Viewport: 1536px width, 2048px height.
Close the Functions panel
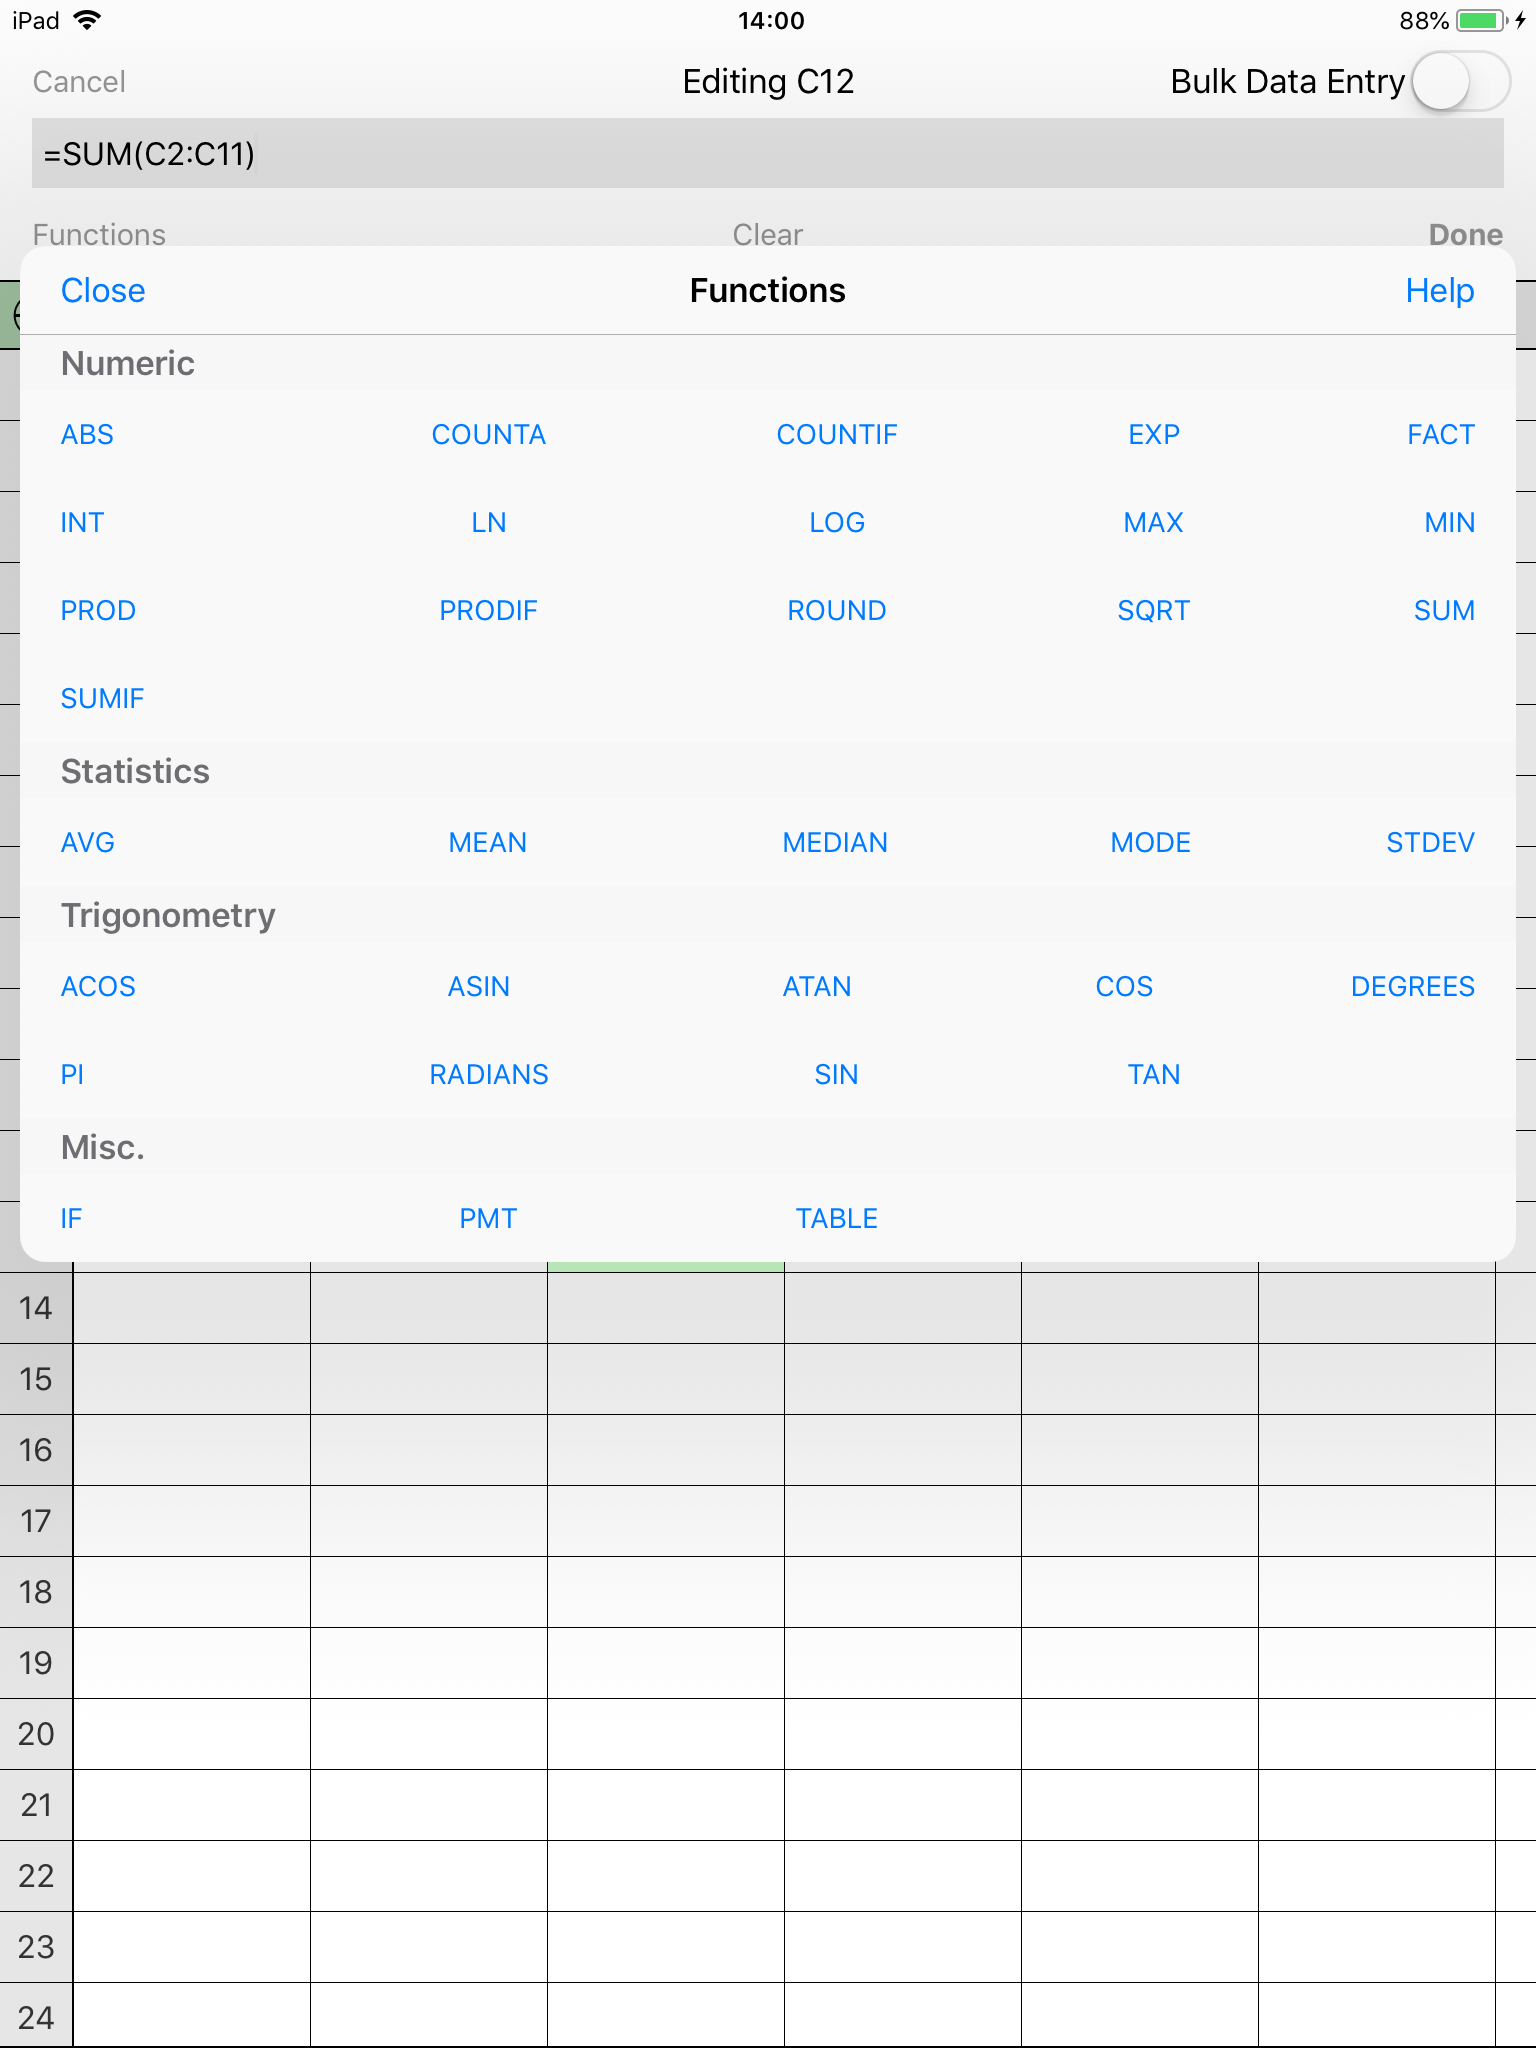click(103, 291)
